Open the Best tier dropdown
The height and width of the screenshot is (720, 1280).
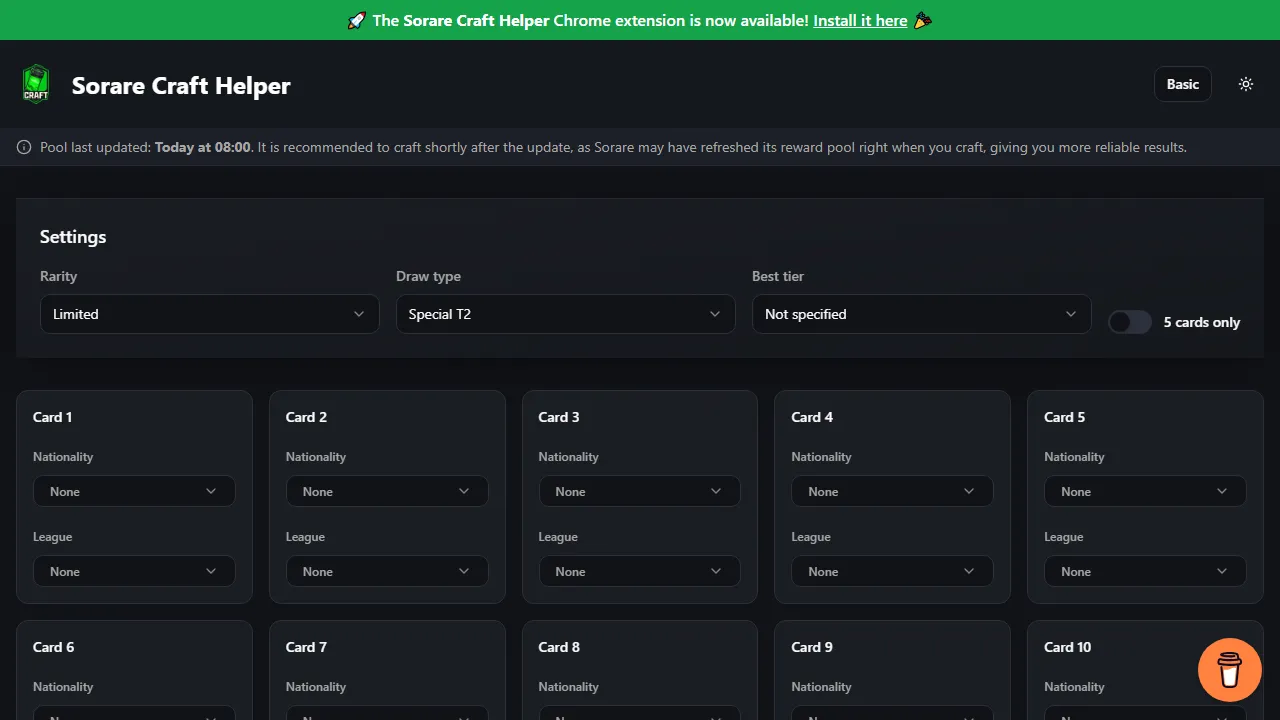pos(920,313)
